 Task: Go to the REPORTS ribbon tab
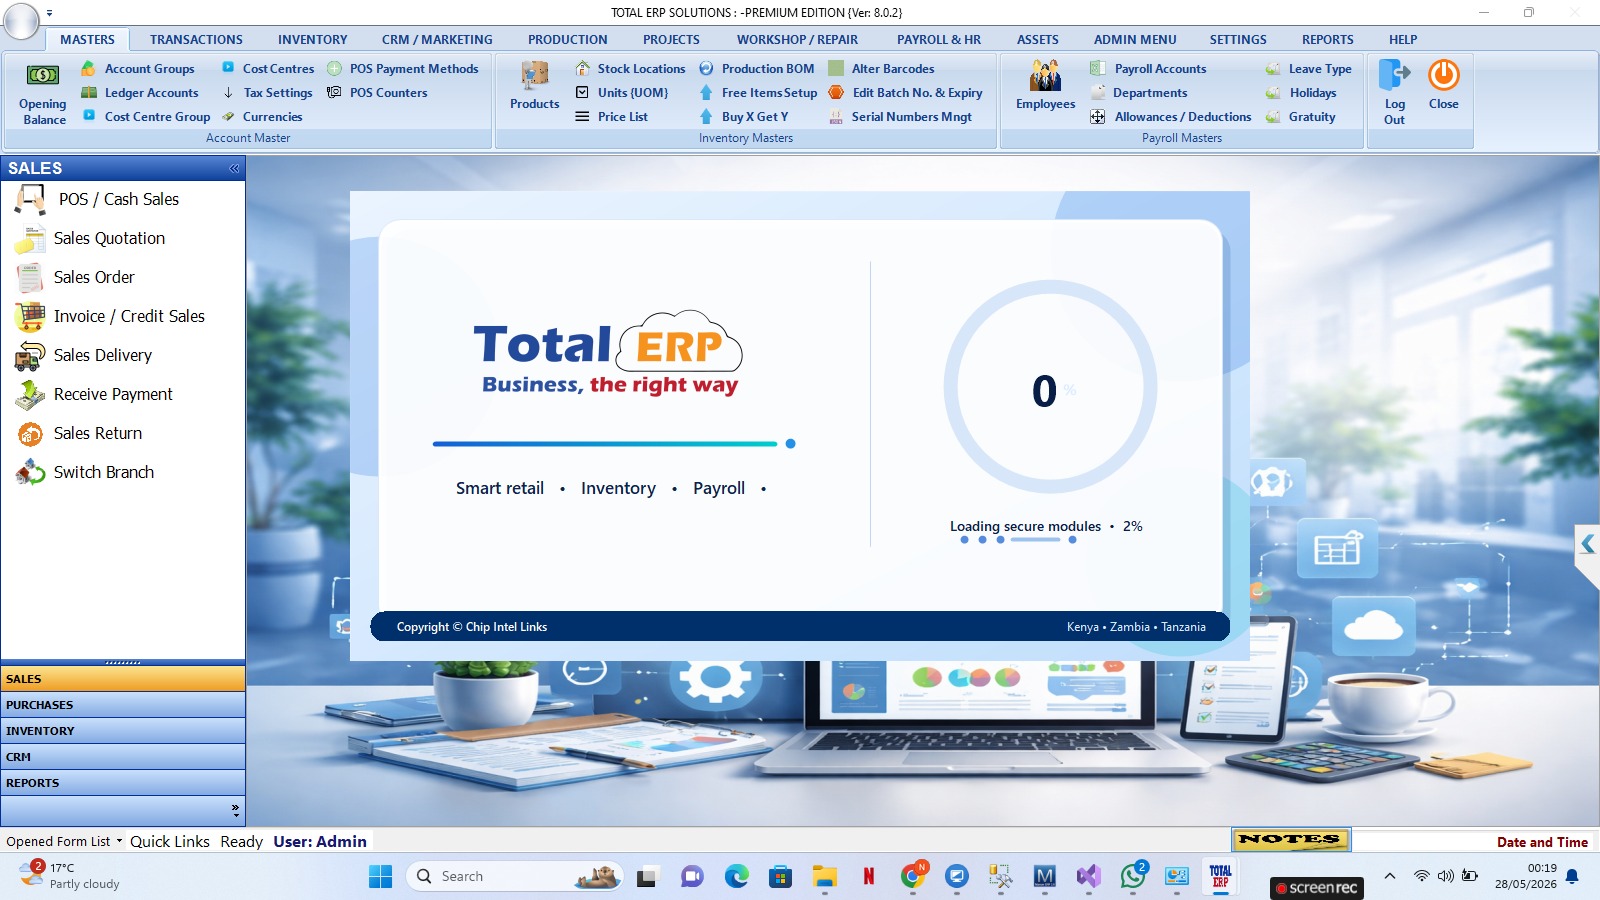(1327, 40)
